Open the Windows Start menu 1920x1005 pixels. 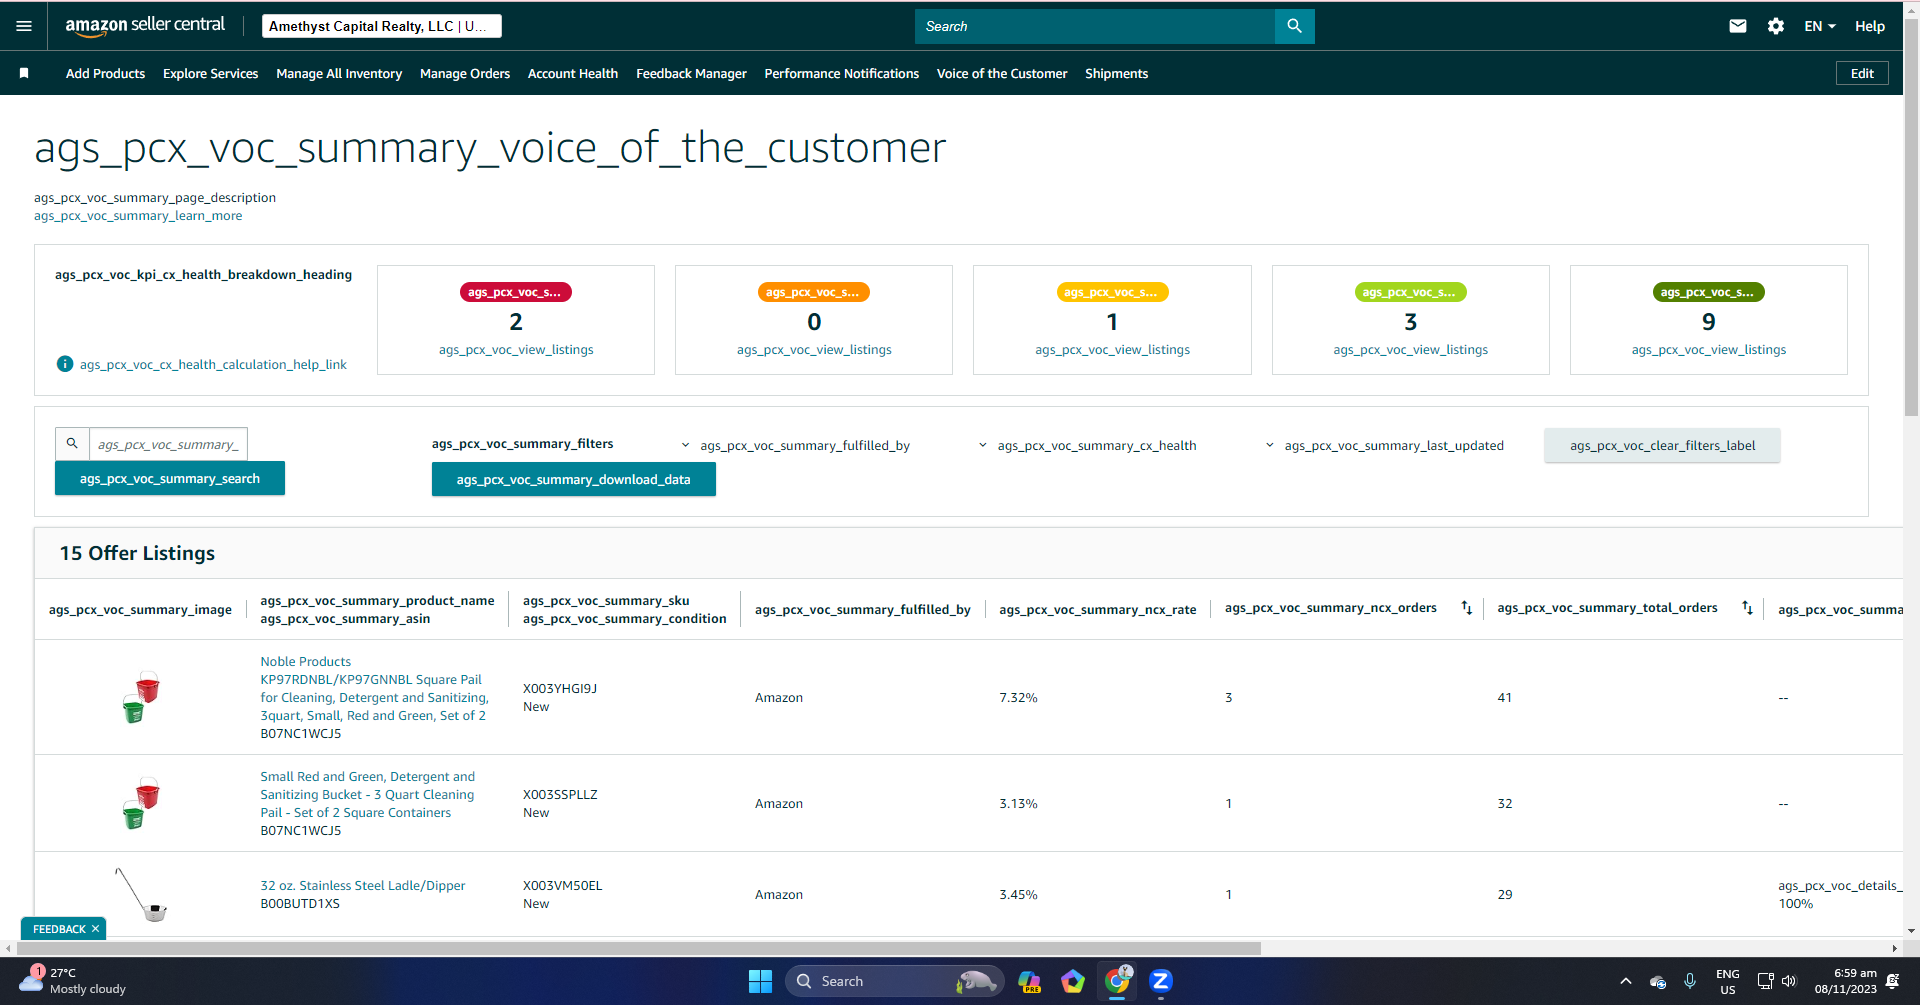click(760, 981)
